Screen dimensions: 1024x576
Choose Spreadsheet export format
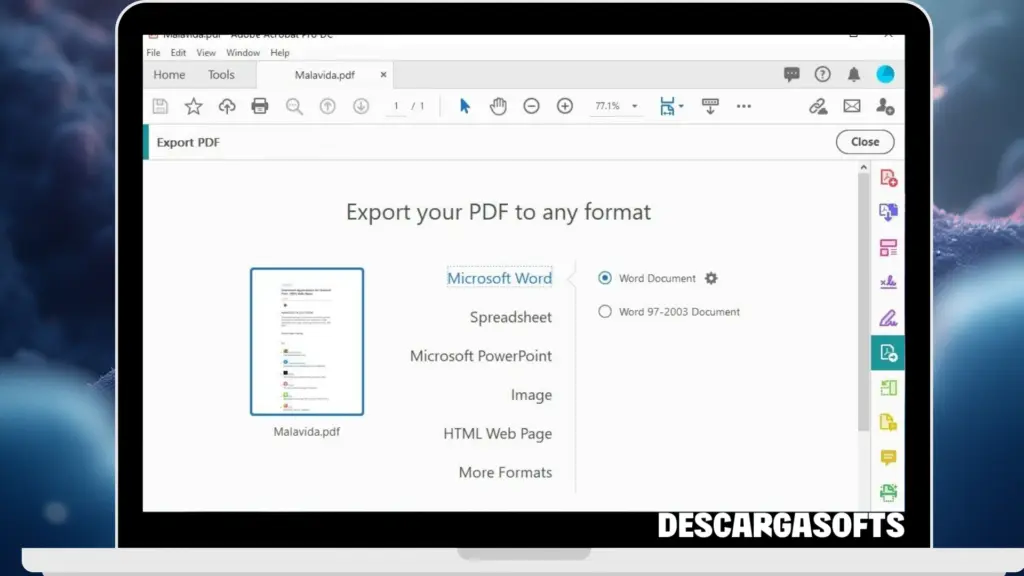click(510, 317)
